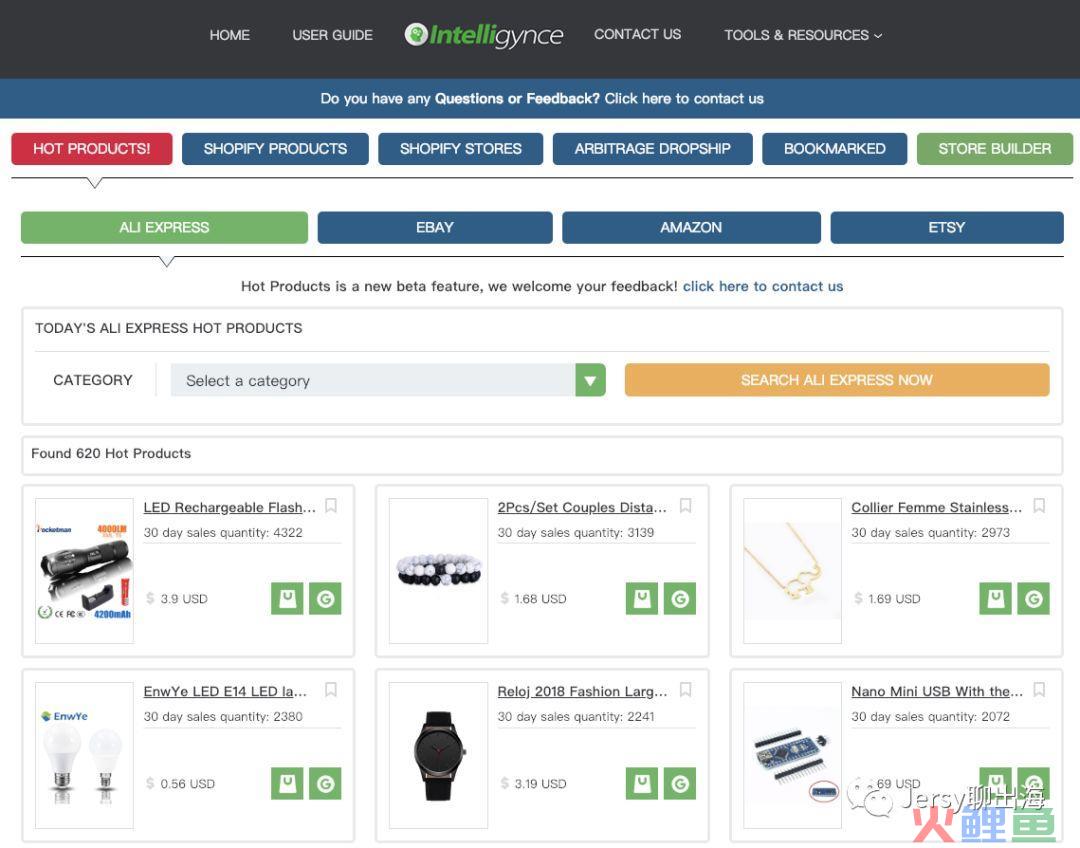Click the G icon for Reloj 2018 Fashion
The image size is (1080, 848).
(680, 783)
